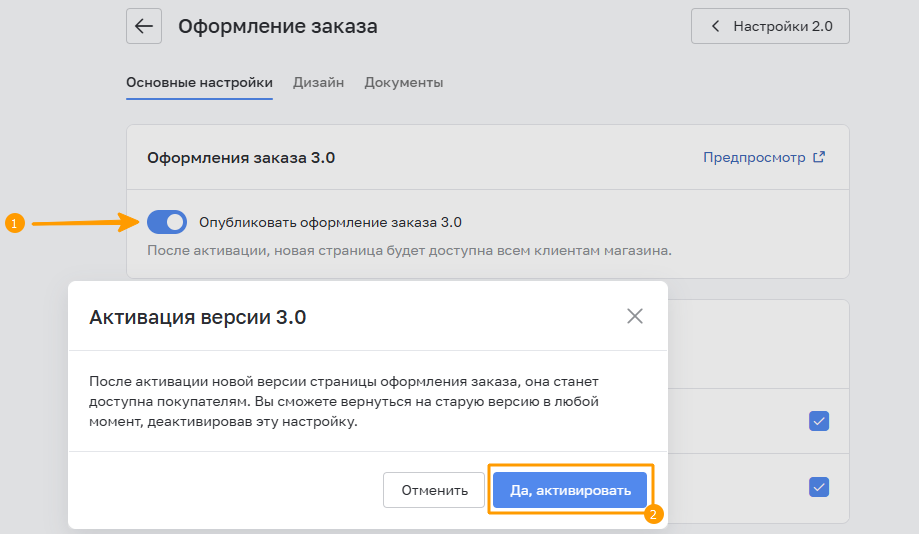Open the Документы tab
Screen dimensions: 919x534
[x=404, y=83]
